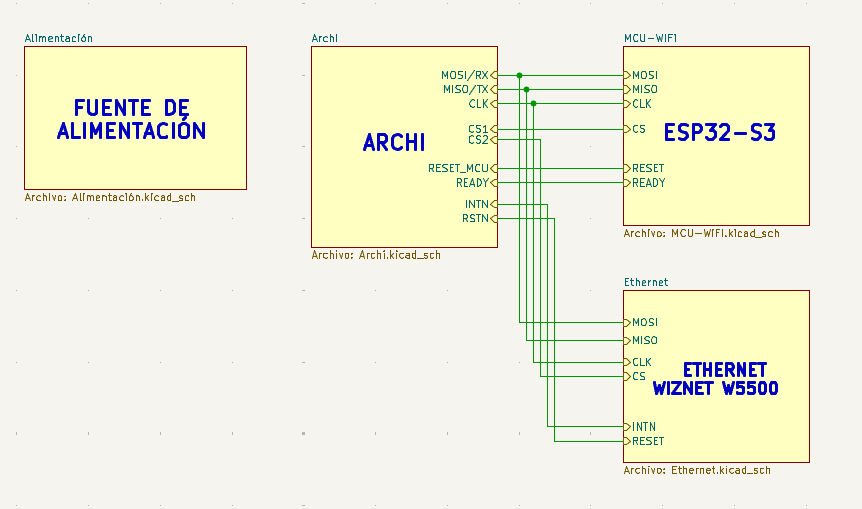Select the CLK pin on the Archi sheet
The width and height of the screenshot is (862, 509).
coord(483,103)
